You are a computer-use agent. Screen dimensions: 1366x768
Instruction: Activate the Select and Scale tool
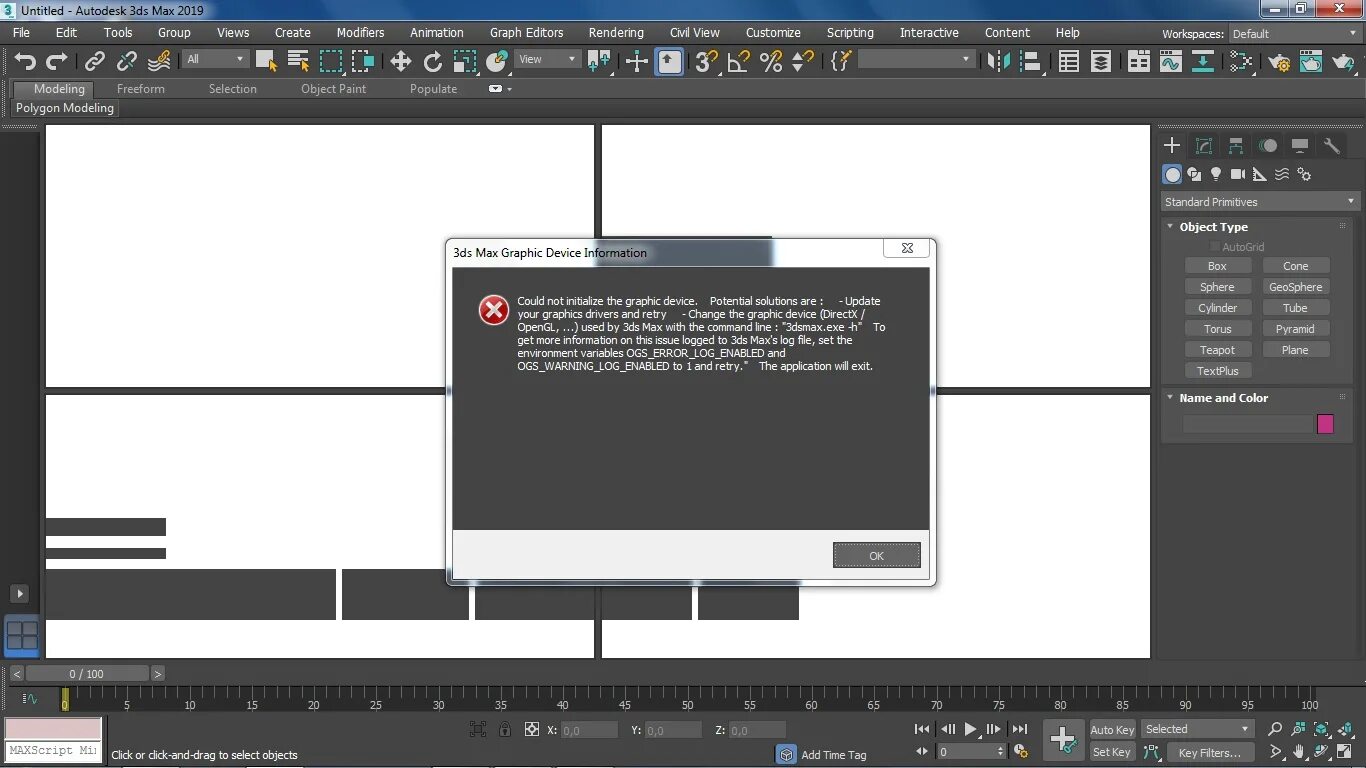(x=465, y=62)
